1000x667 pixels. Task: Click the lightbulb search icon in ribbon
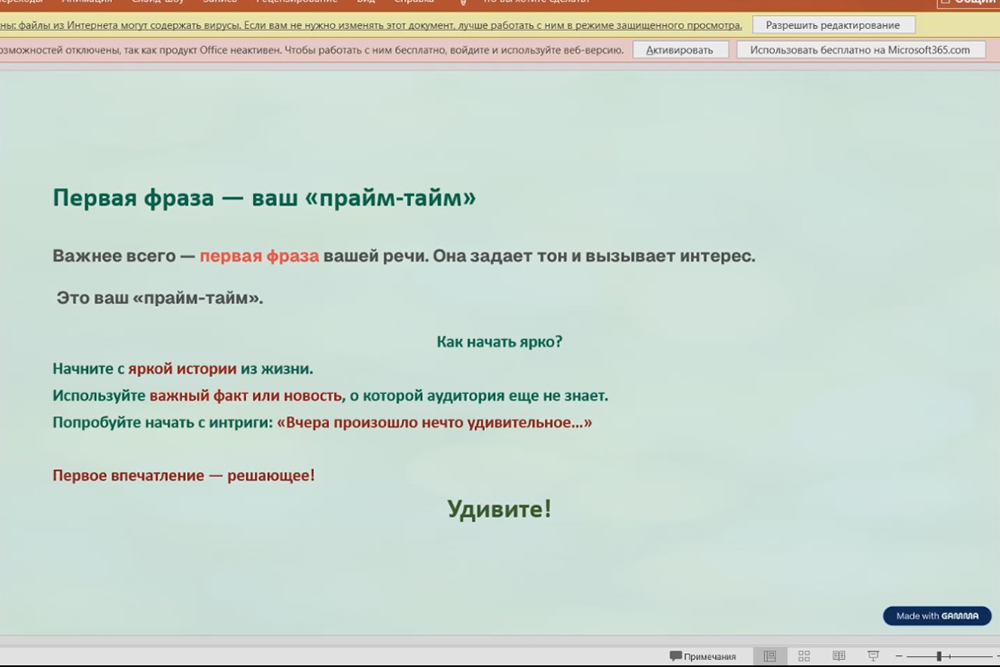click(462, 2)
